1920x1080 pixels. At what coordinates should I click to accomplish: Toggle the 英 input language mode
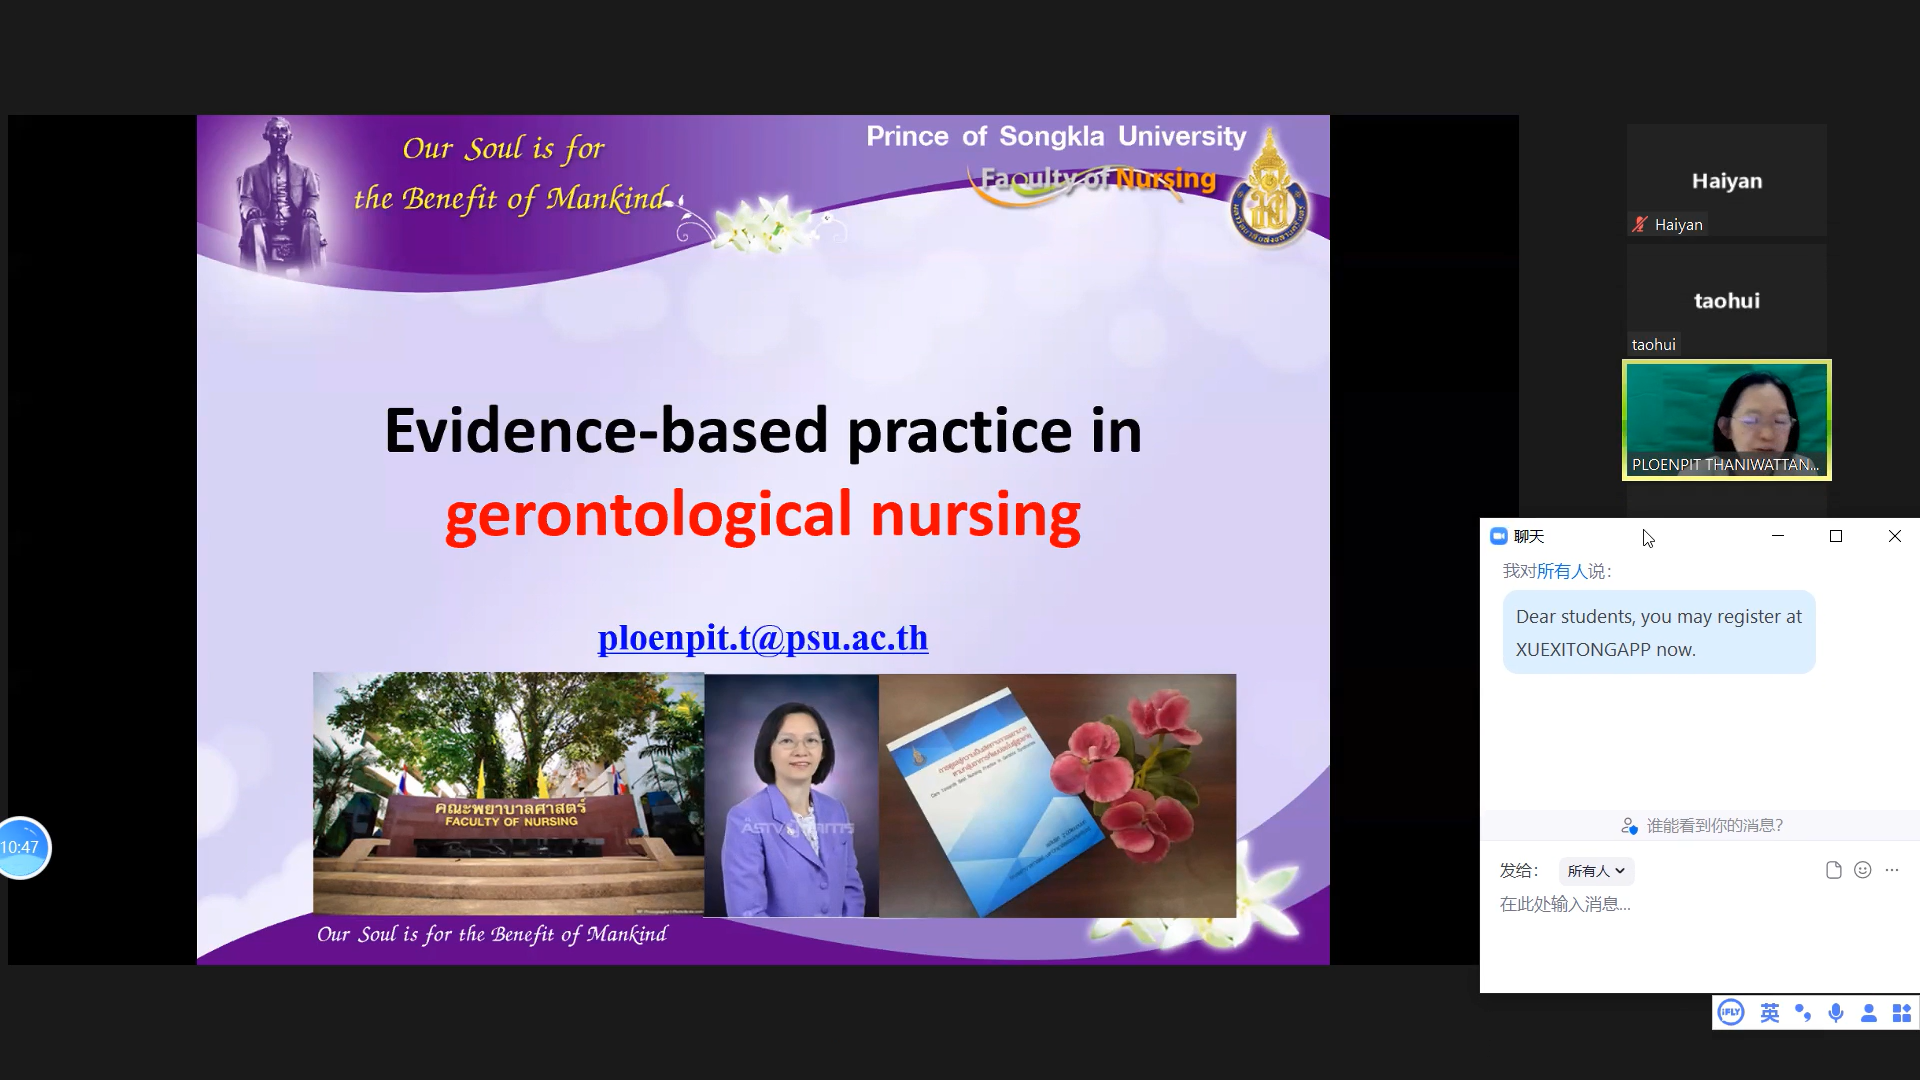point(1769,1013)
